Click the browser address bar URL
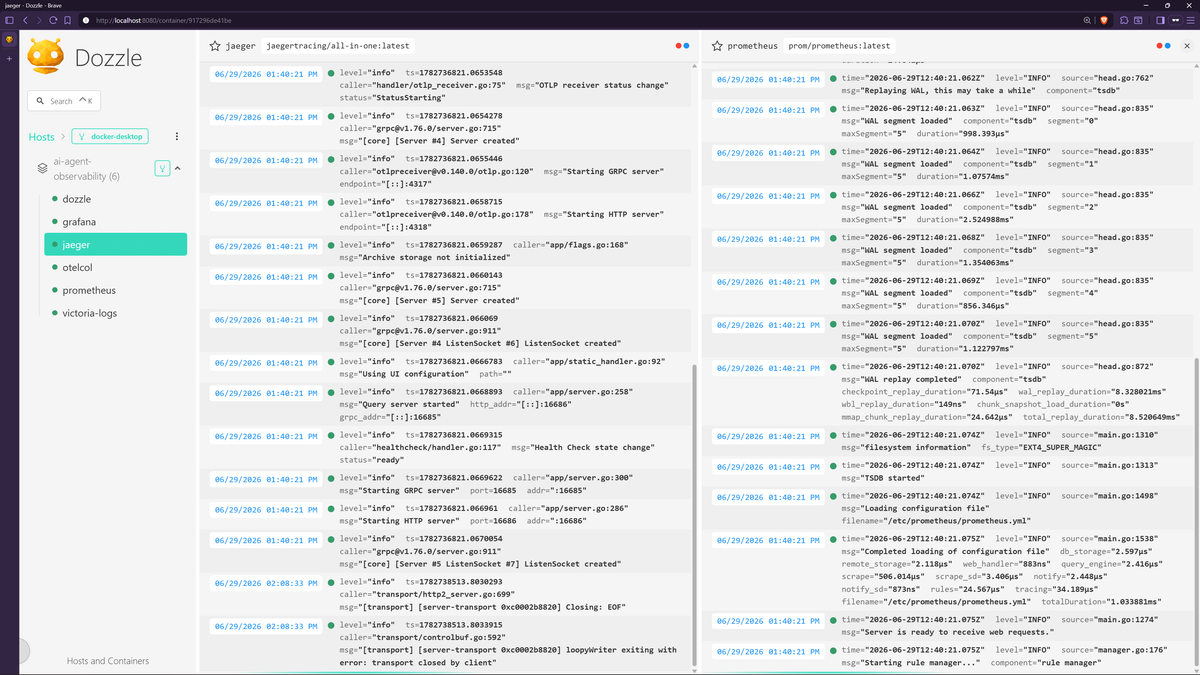The width and height of the screenshot is (1200, 675). (164, 20)
